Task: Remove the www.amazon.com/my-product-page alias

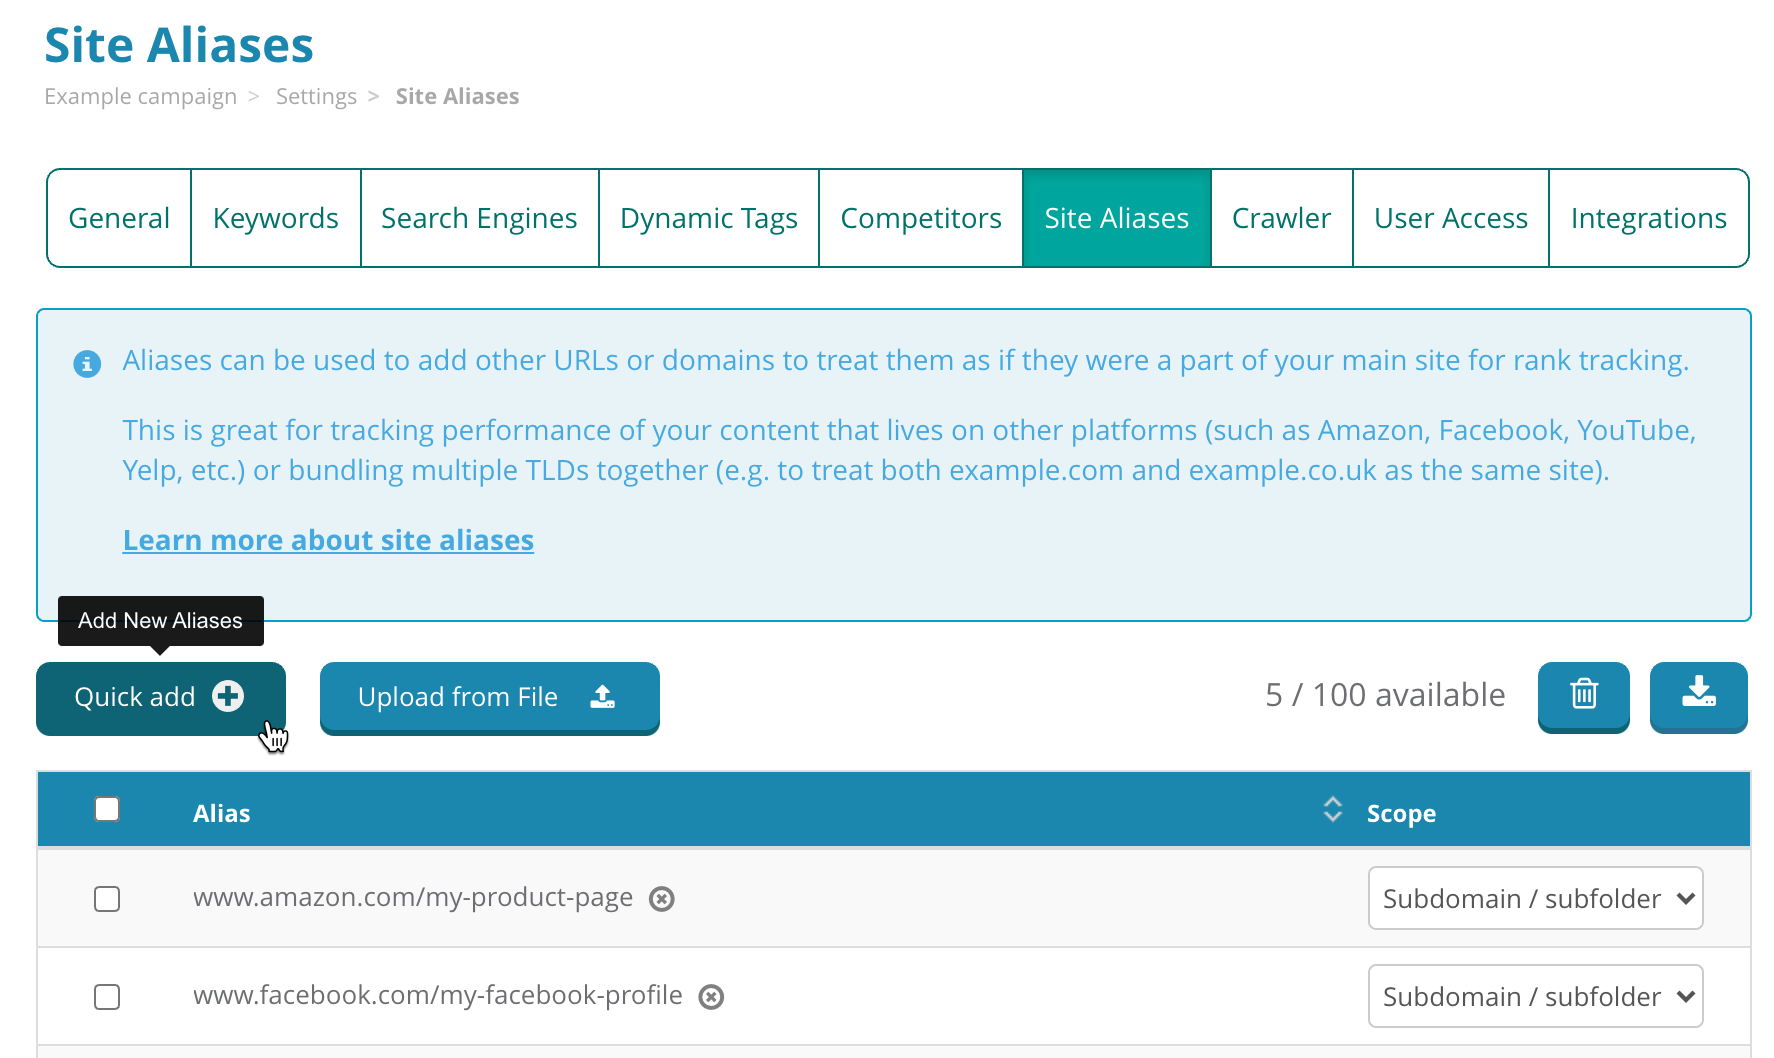Action: 661,899
